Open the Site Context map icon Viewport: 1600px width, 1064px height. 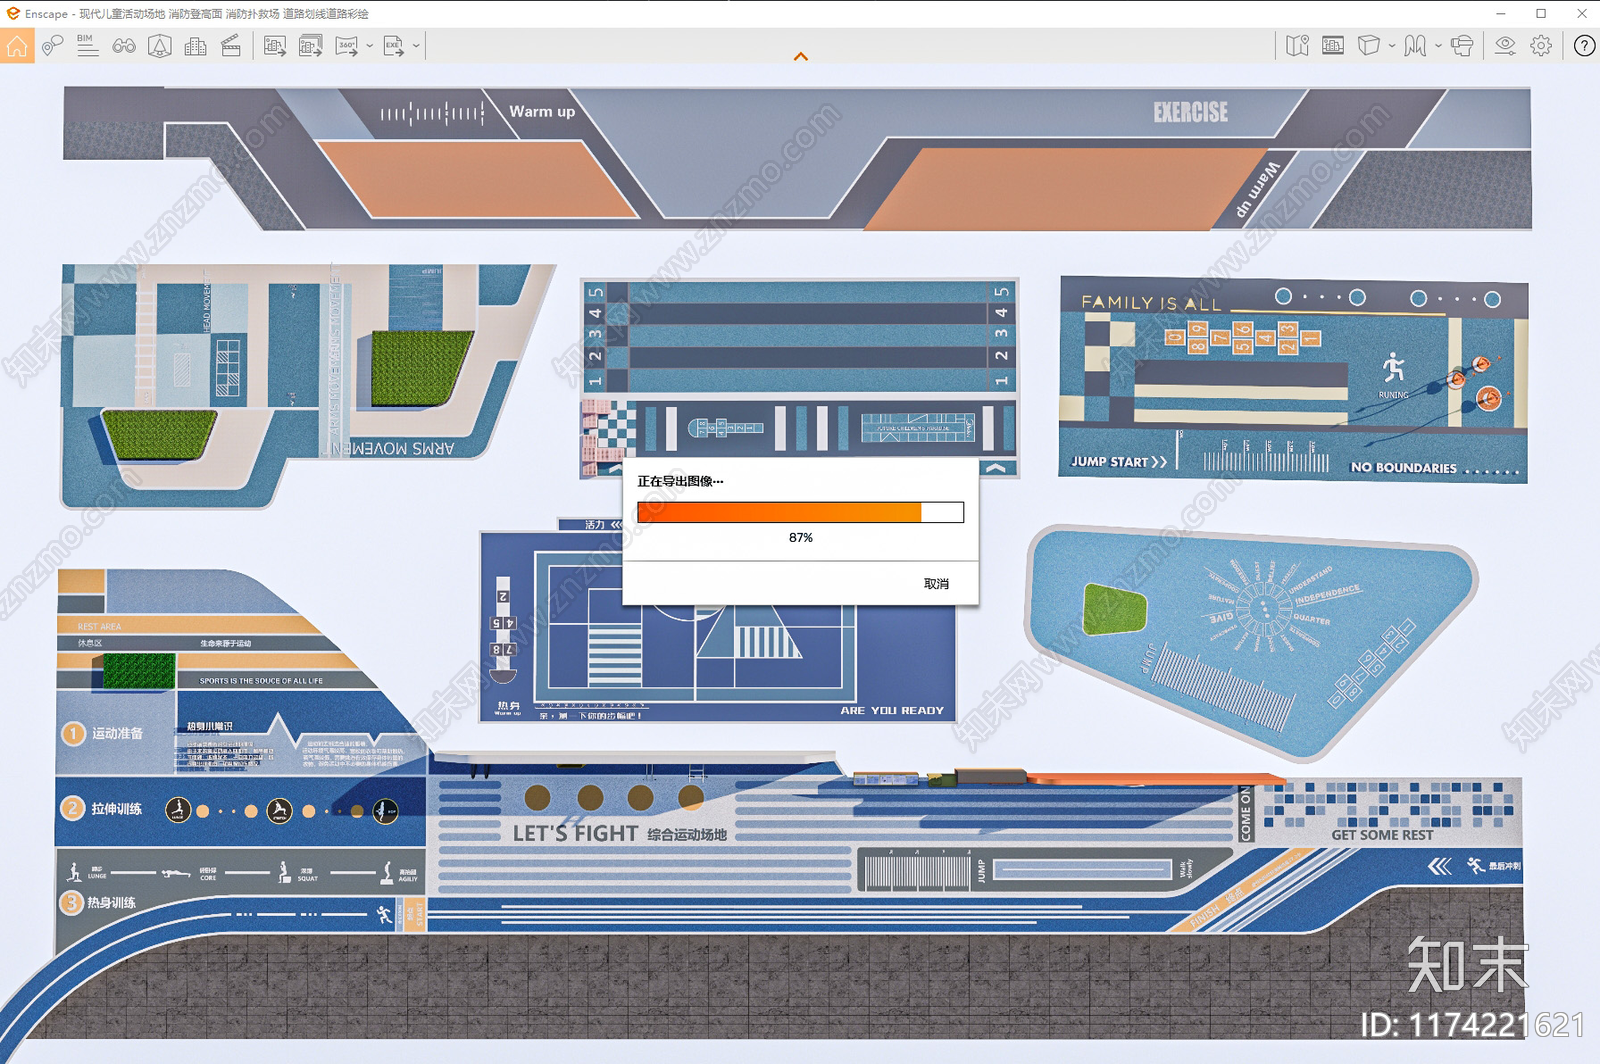tap(1298, 46)
